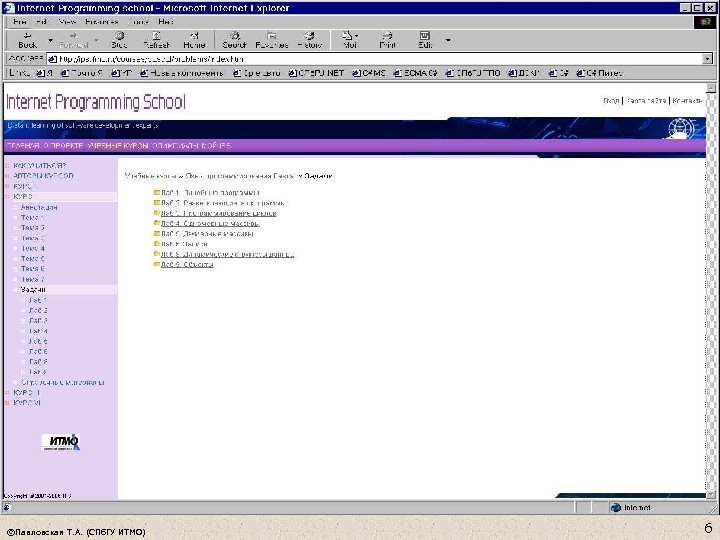Select Лаб 3 in the sidebar tree

38,321
